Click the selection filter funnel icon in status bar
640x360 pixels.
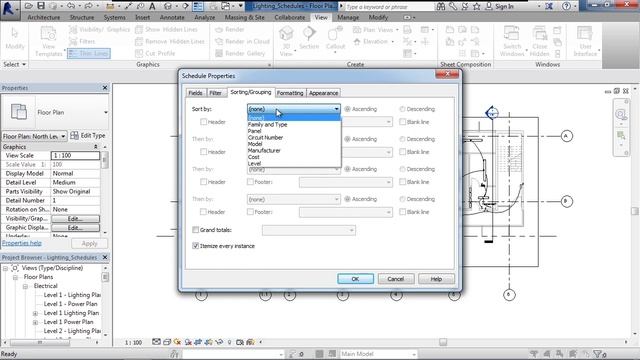click(599, 354)
